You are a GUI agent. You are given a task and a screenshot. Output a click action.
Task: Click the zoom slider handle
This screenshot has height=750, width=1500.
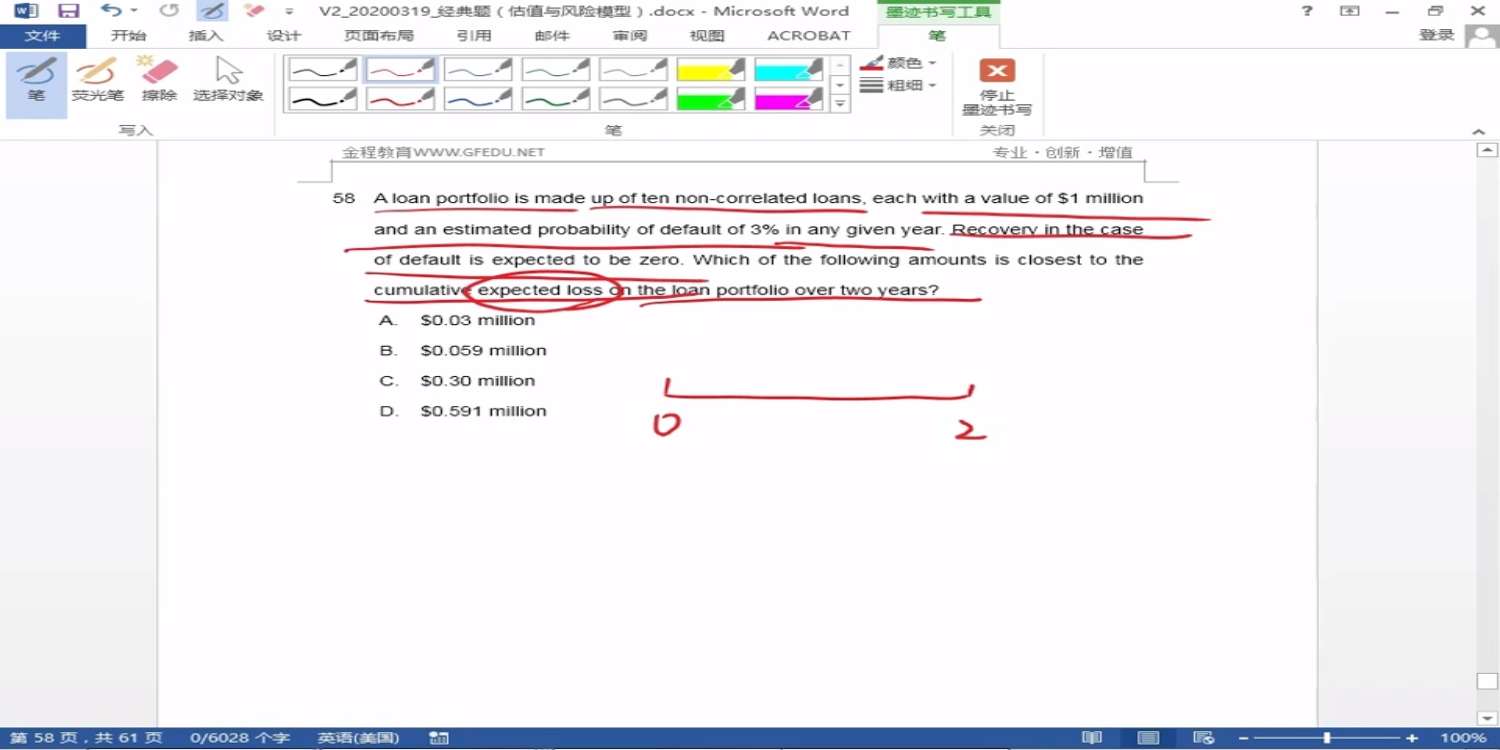click(1327, 738)
